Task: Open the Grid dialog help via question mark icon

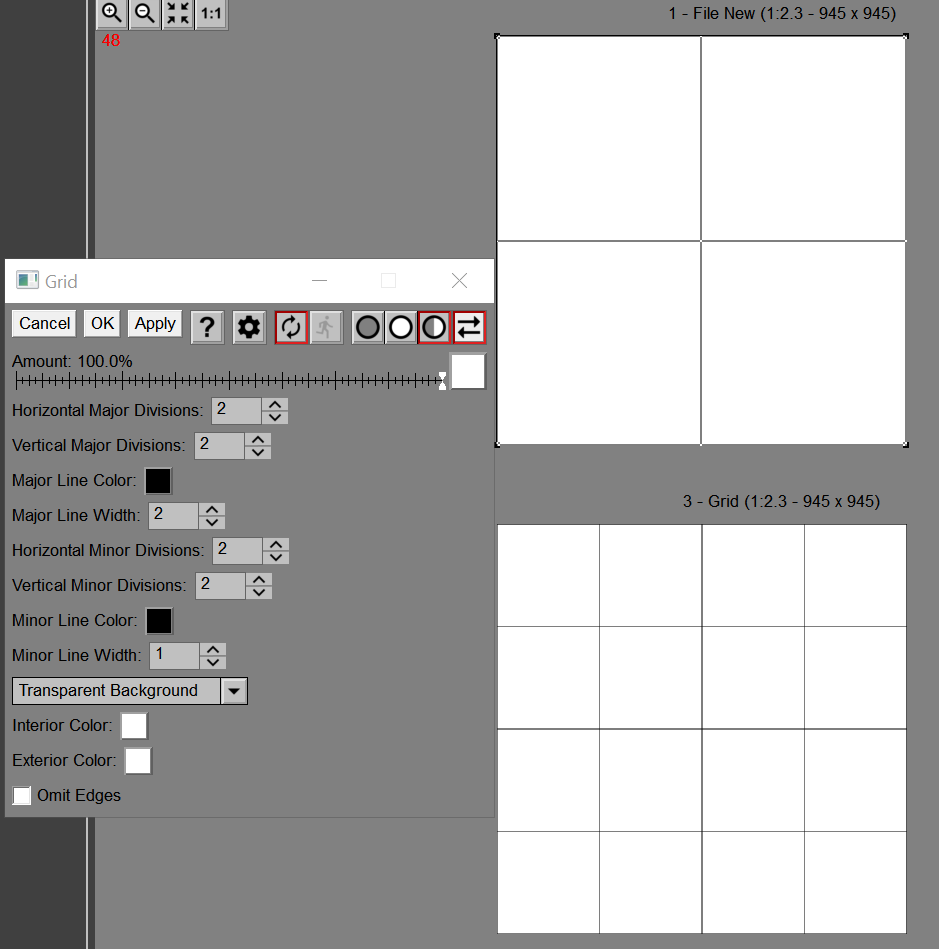Action: pos(207,326)
